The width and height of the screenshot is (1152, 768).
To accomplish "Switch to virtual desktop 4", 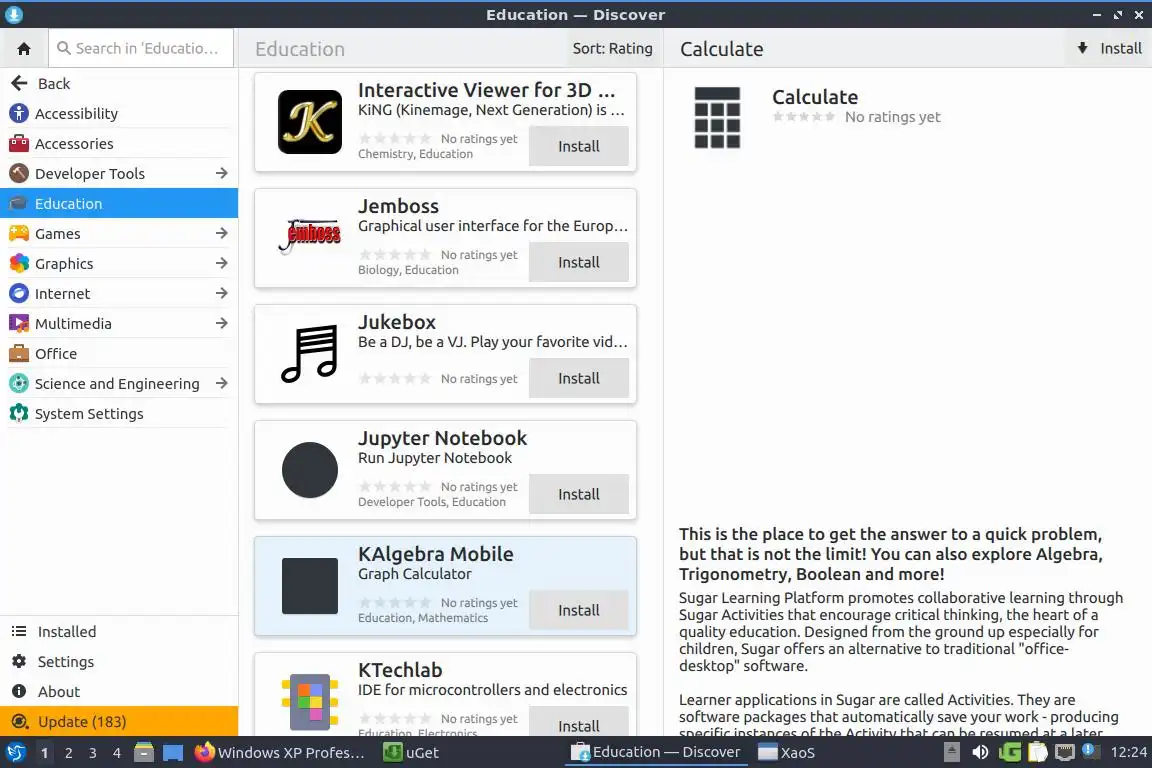I will pyautogui.click(x=117, y=753).
